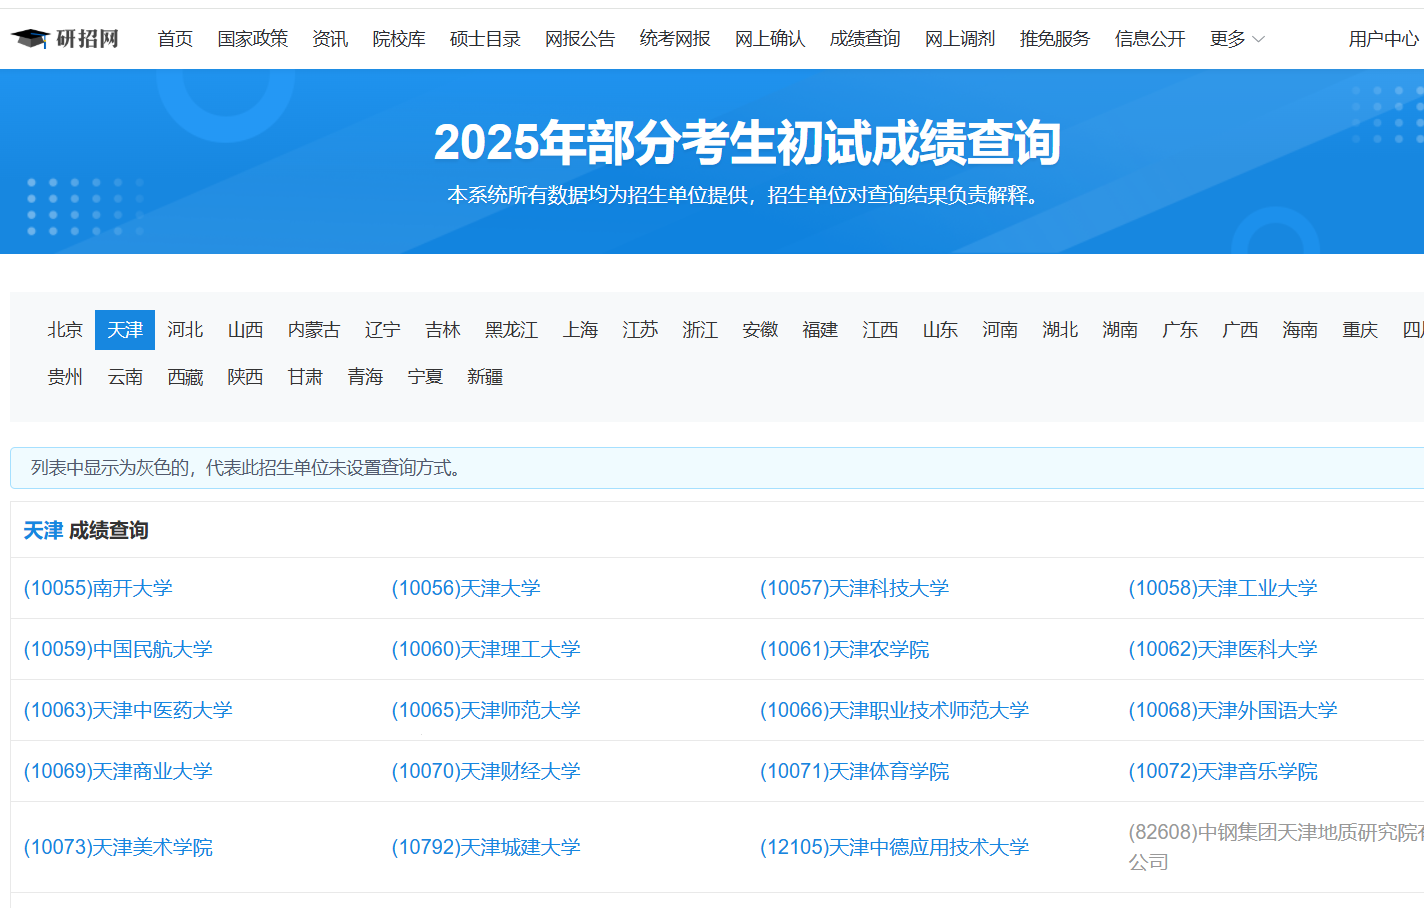Select 贵州 province

coord(65,377)
